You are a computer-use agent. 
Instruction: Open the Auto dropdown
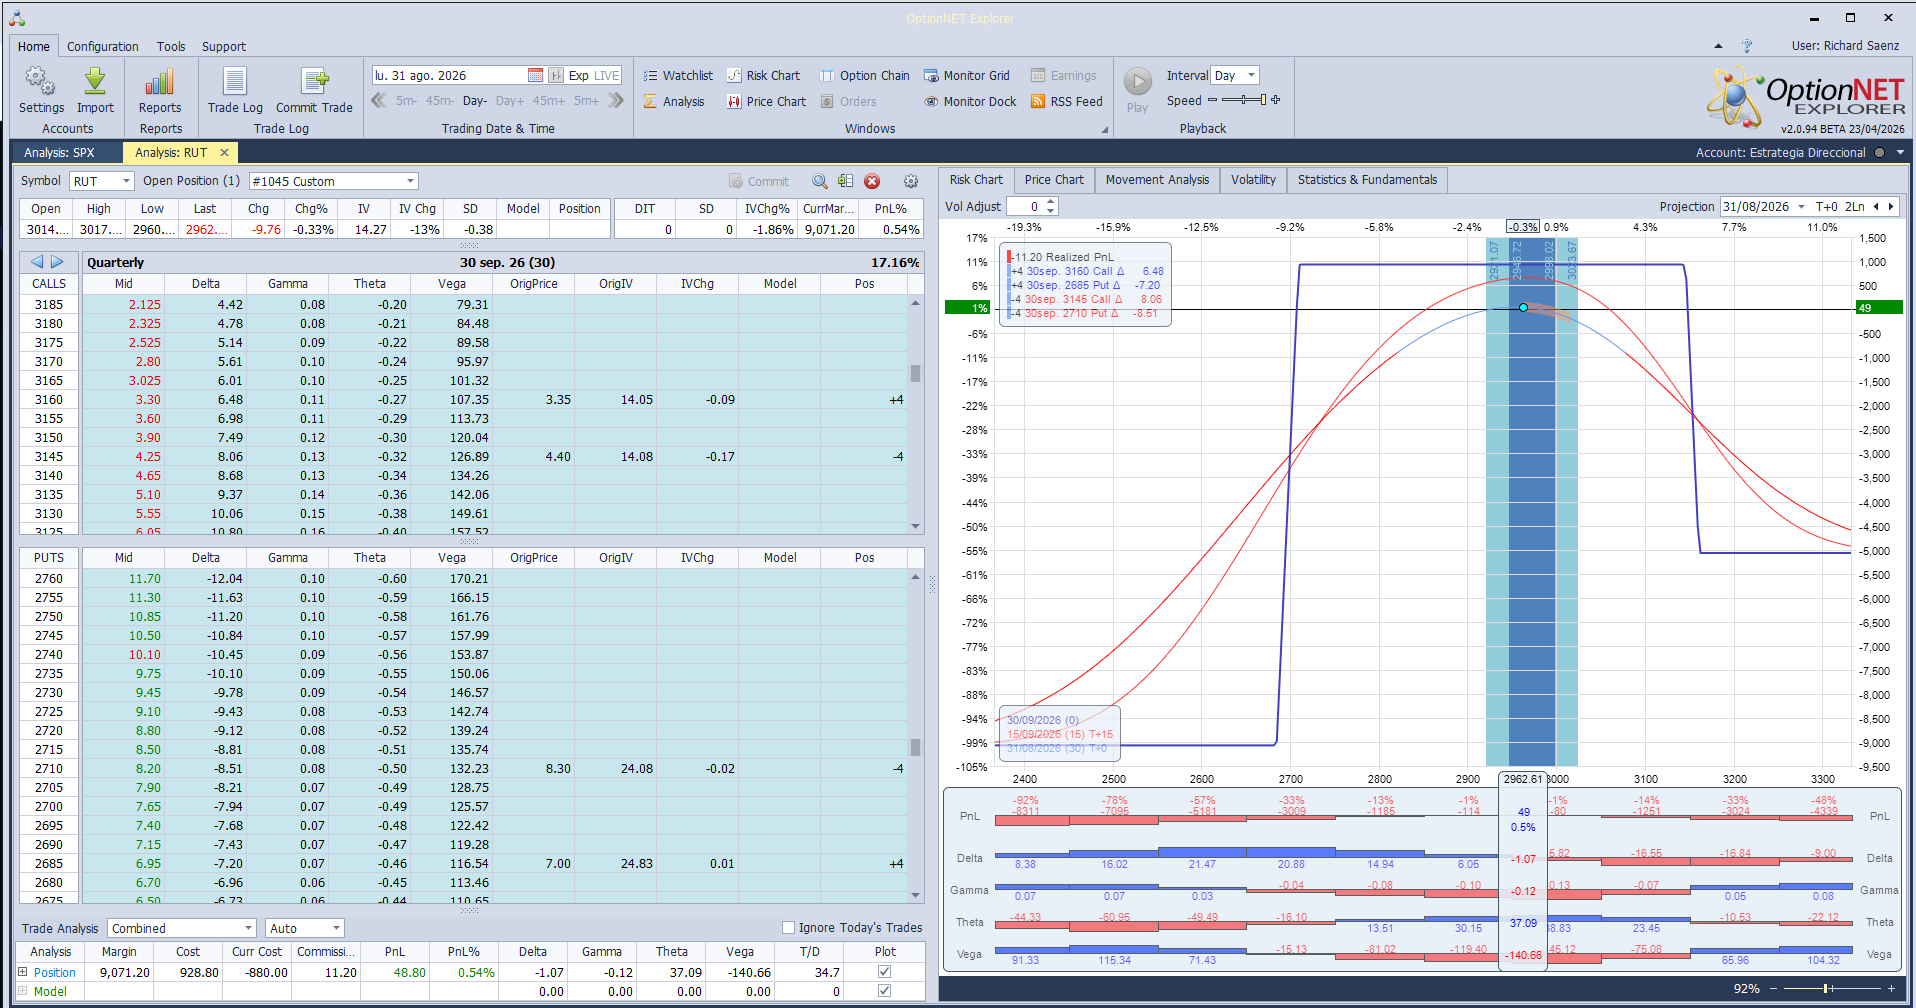(x=305, y=928)
